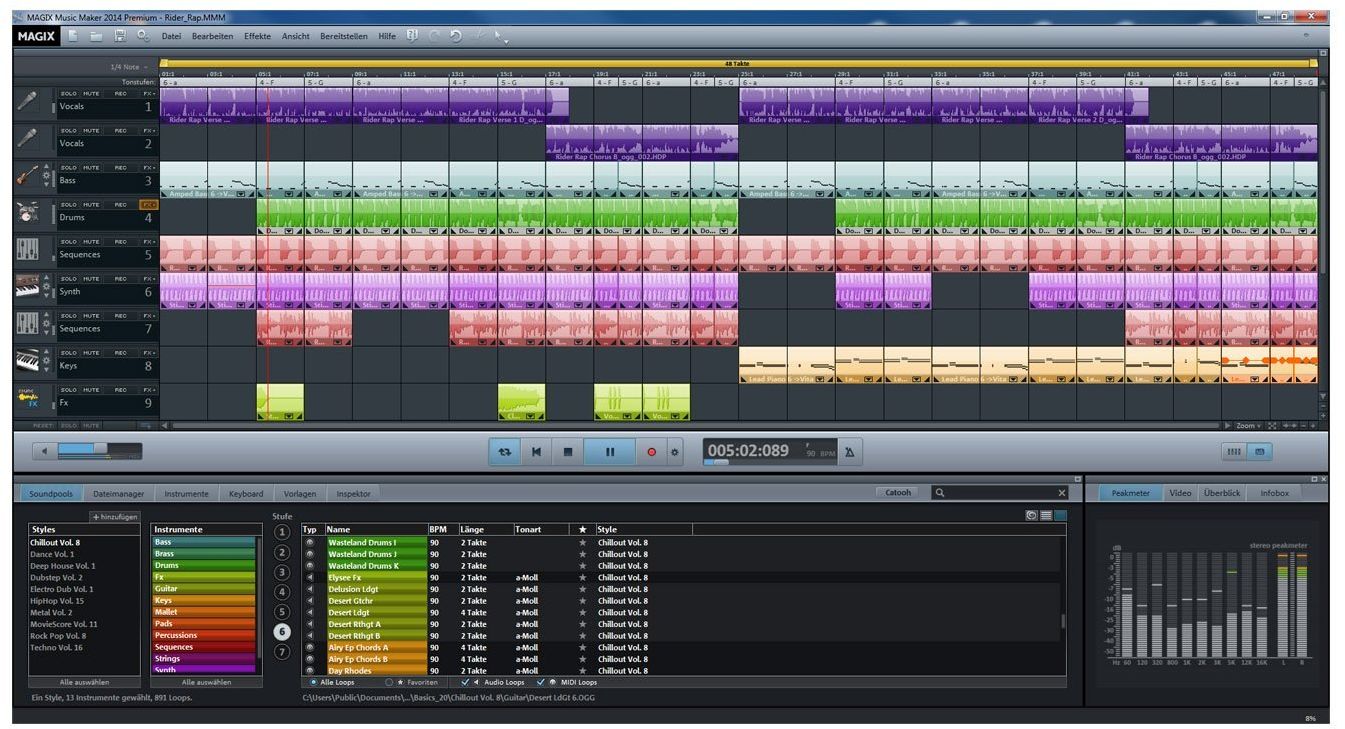Select the HipHop Vol. 15 style

pos(56,600)
